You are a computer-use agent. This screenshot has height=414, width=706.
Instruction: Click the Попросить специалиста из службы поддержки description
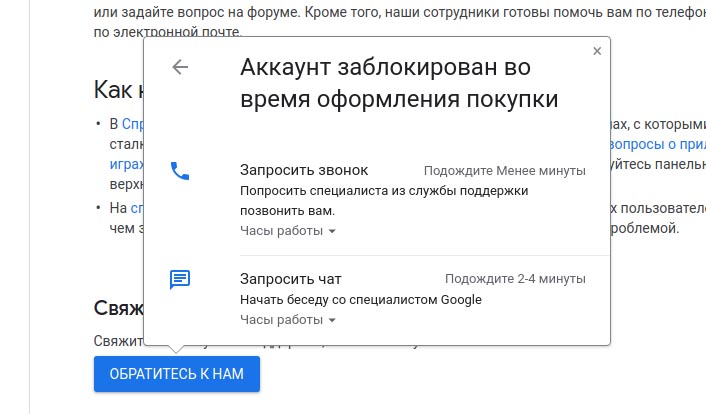[x=384, y=190]
